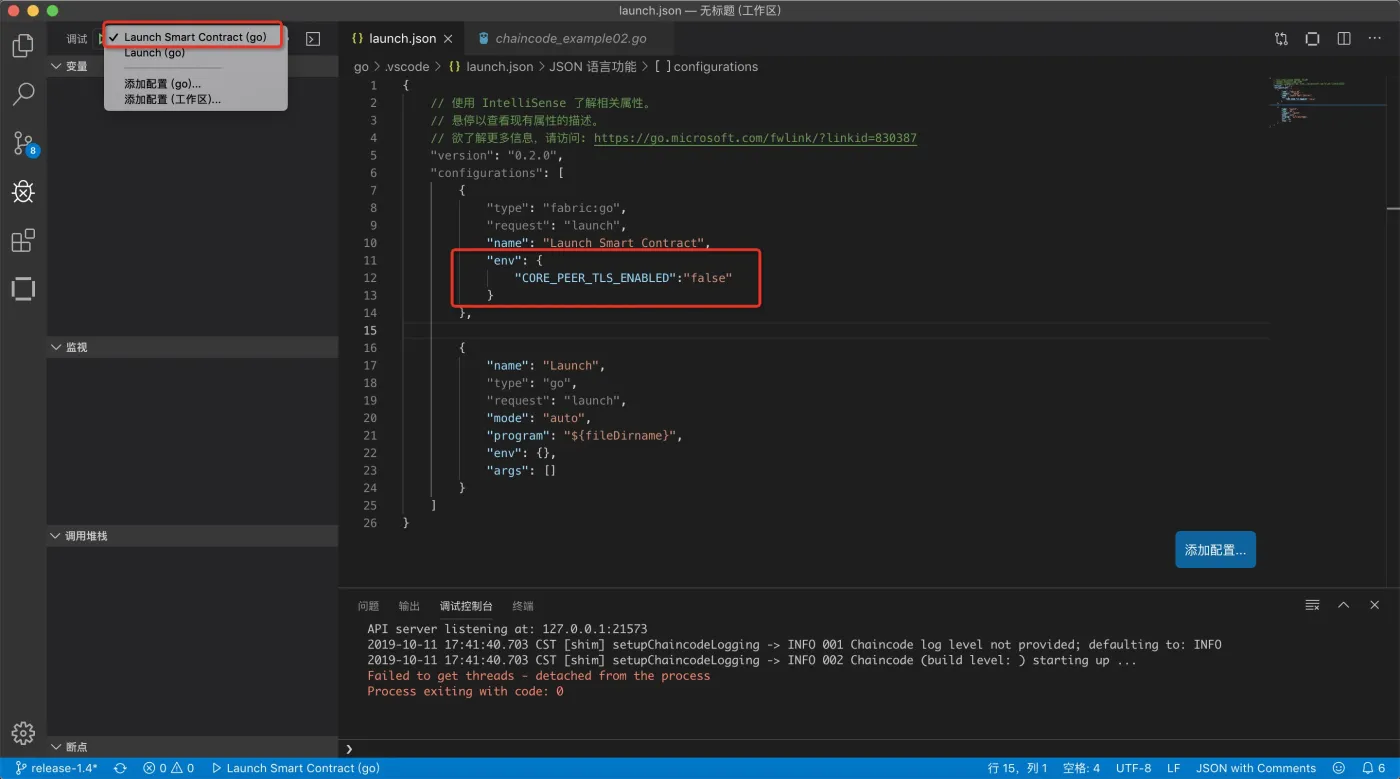Change indentation via 空格: 4
This screenshot has width=1400, height=779.
point(1081,768)
